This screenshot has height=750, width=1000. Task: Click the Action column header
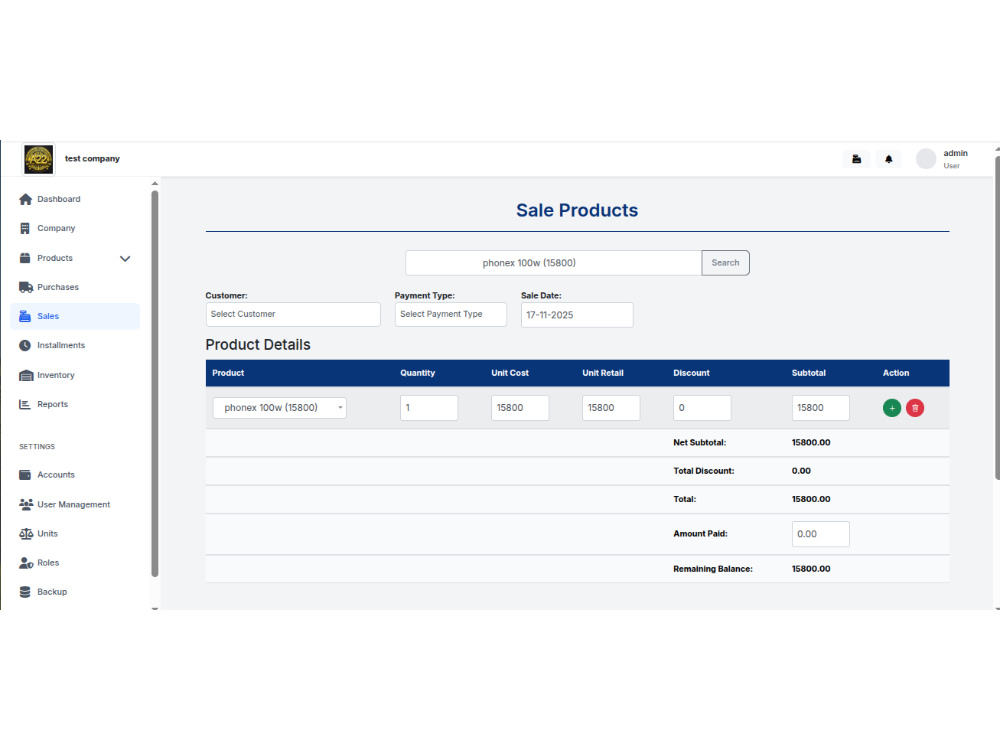pos(895,373)
